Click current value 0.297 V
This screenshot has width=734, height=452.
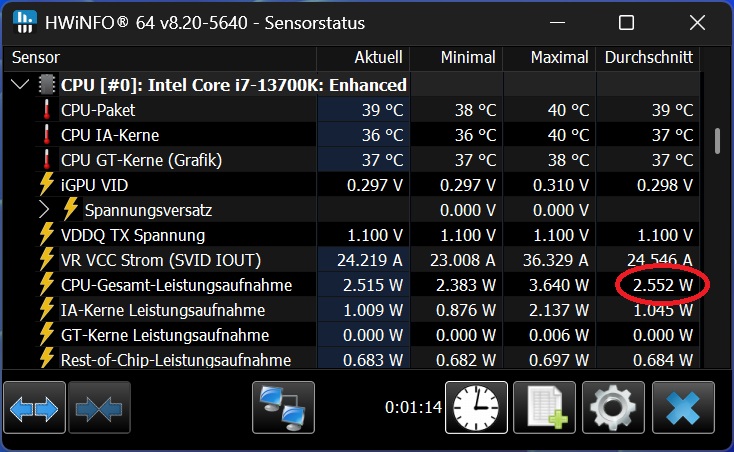point(375,185)
